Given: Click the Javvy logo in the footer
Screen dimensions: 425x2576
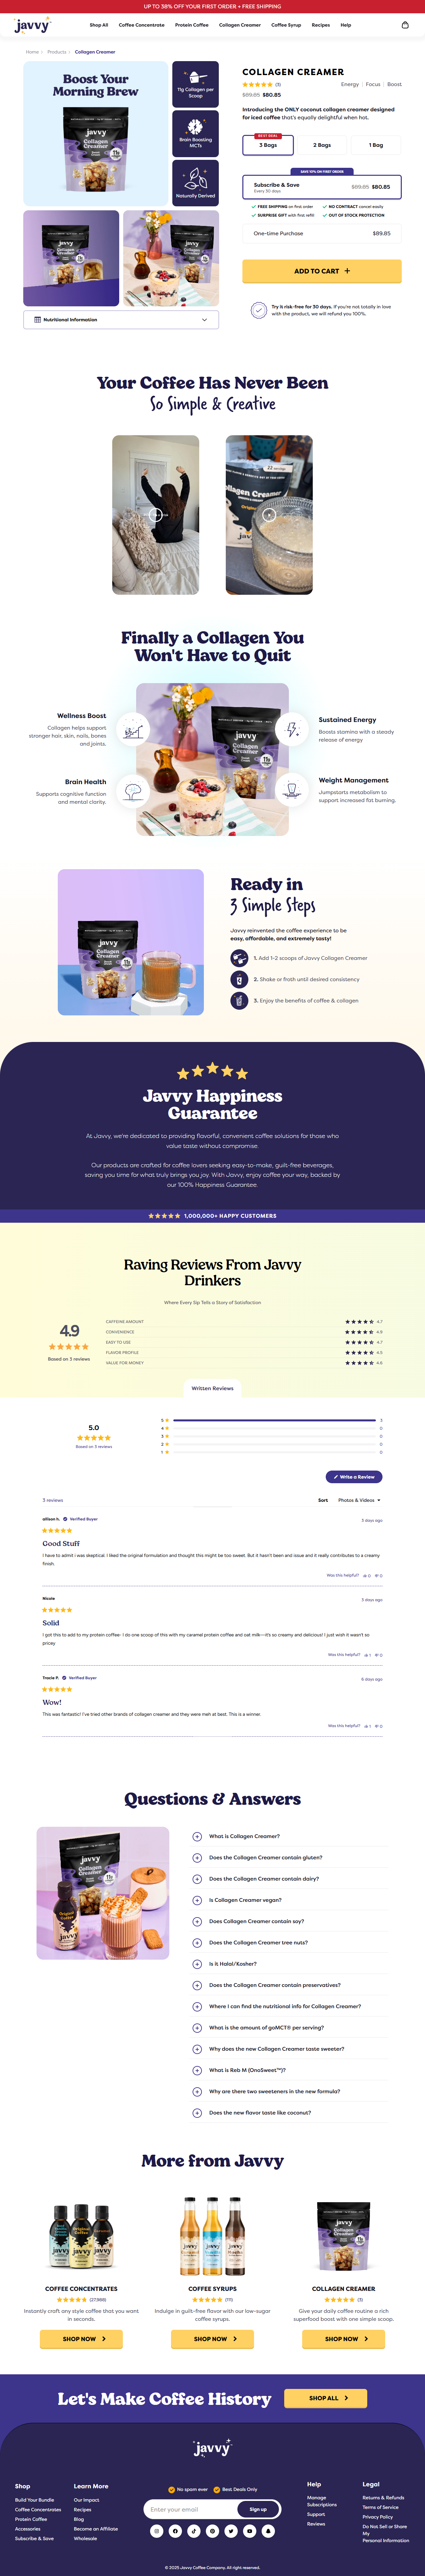Looking at the screenshot, I should point(212,2448).
